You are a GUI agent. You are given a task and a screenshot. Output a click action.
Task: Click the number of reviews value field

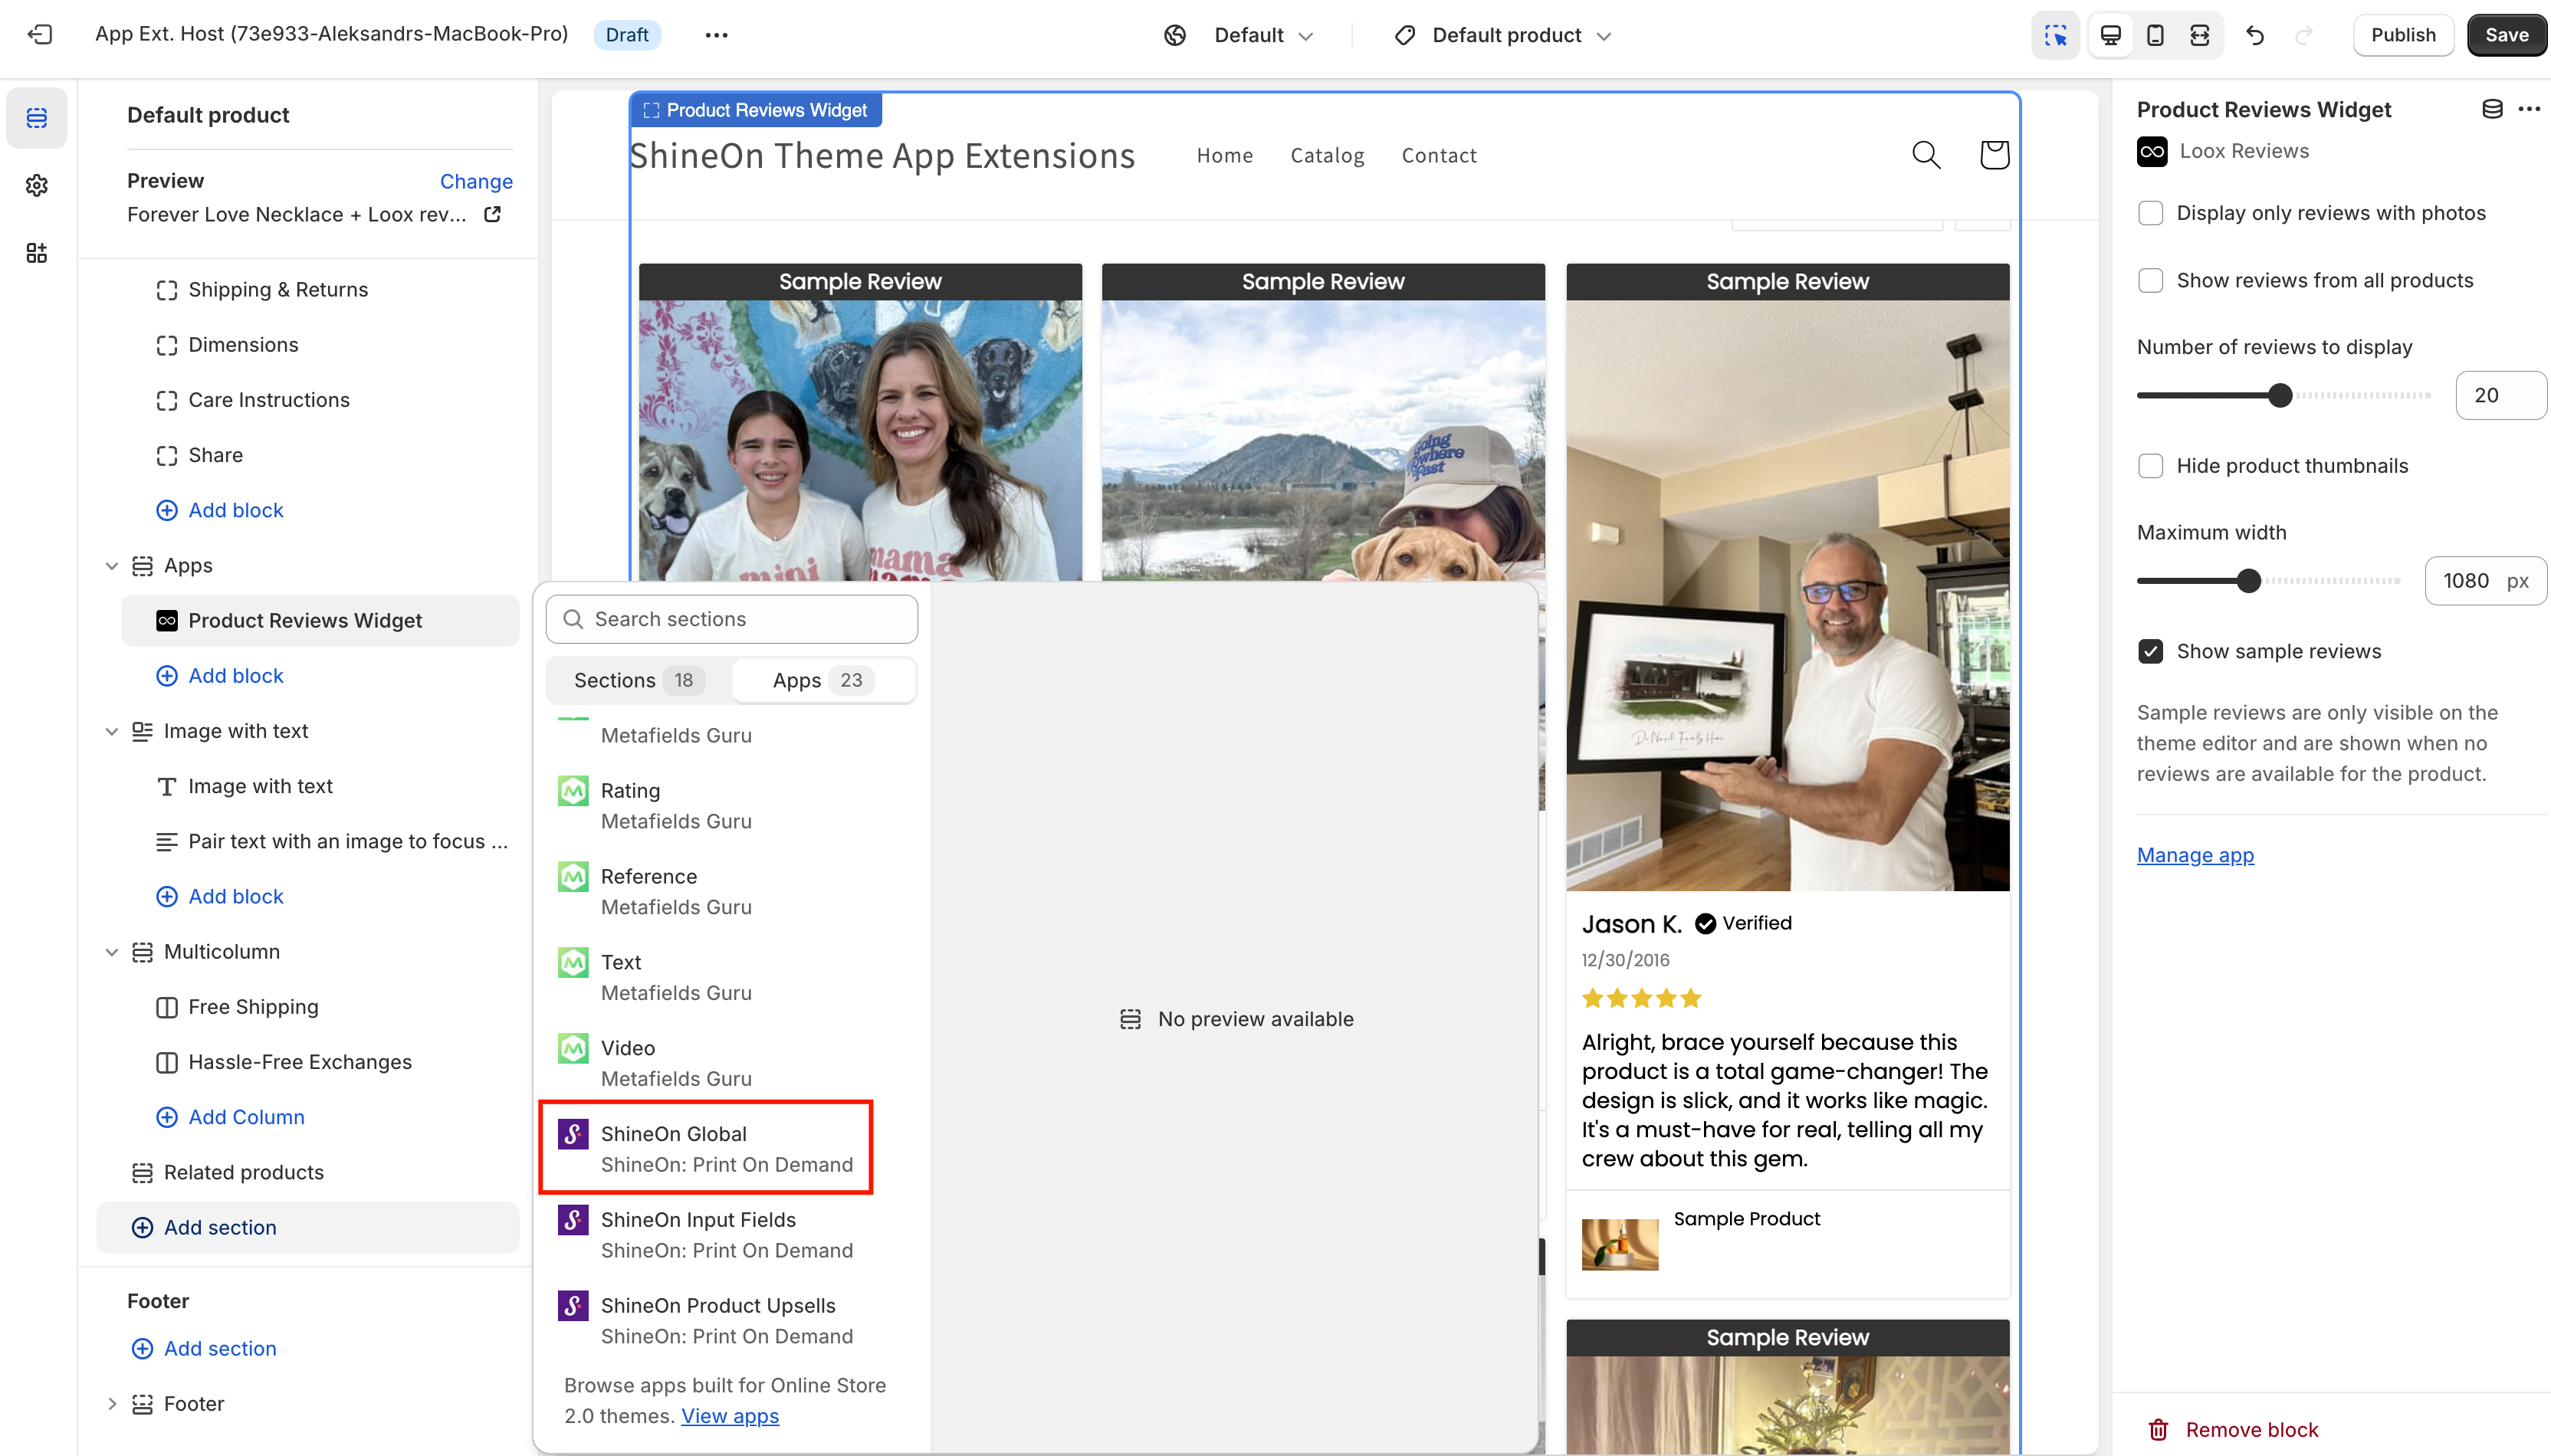[x=2500, y=395]
